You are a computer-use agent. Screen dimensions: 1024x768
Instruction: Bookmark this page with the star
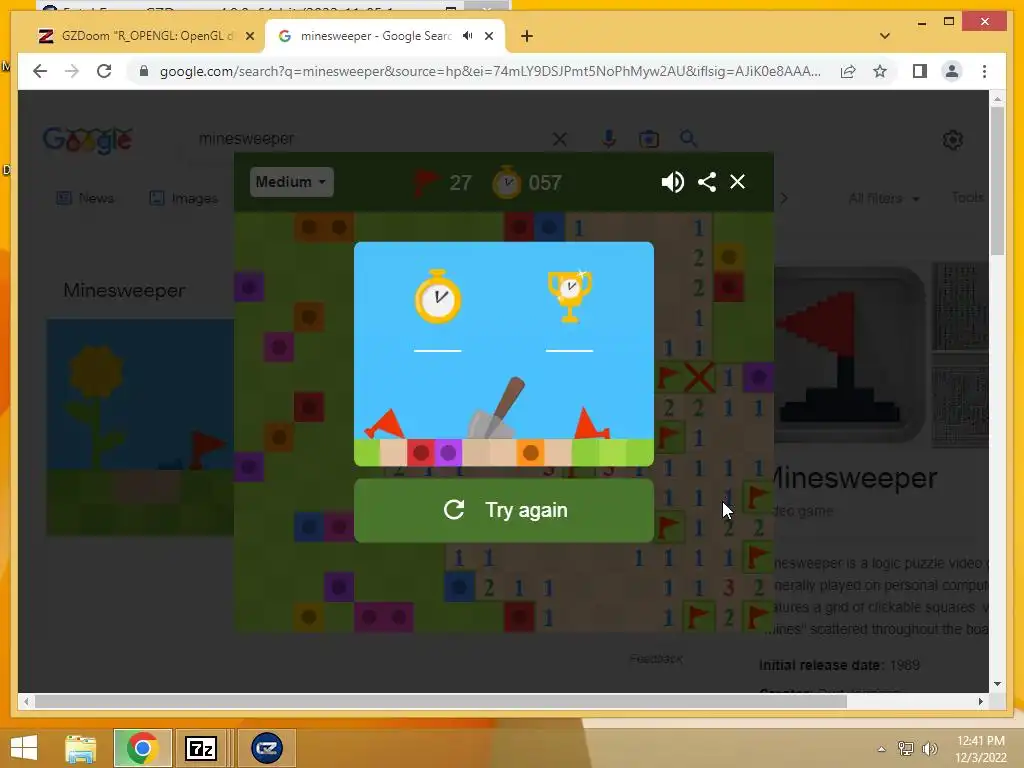click(880, 71)
